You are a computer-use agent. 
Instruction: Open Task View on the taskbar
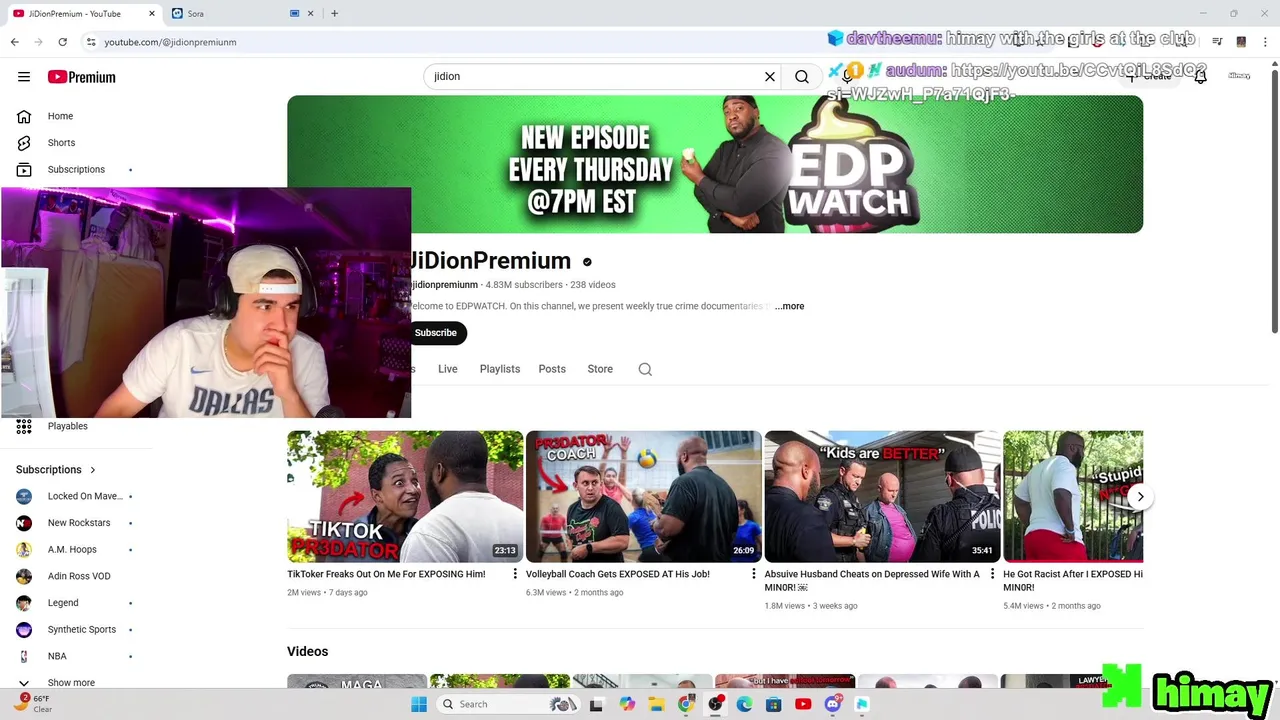point(596,704)
